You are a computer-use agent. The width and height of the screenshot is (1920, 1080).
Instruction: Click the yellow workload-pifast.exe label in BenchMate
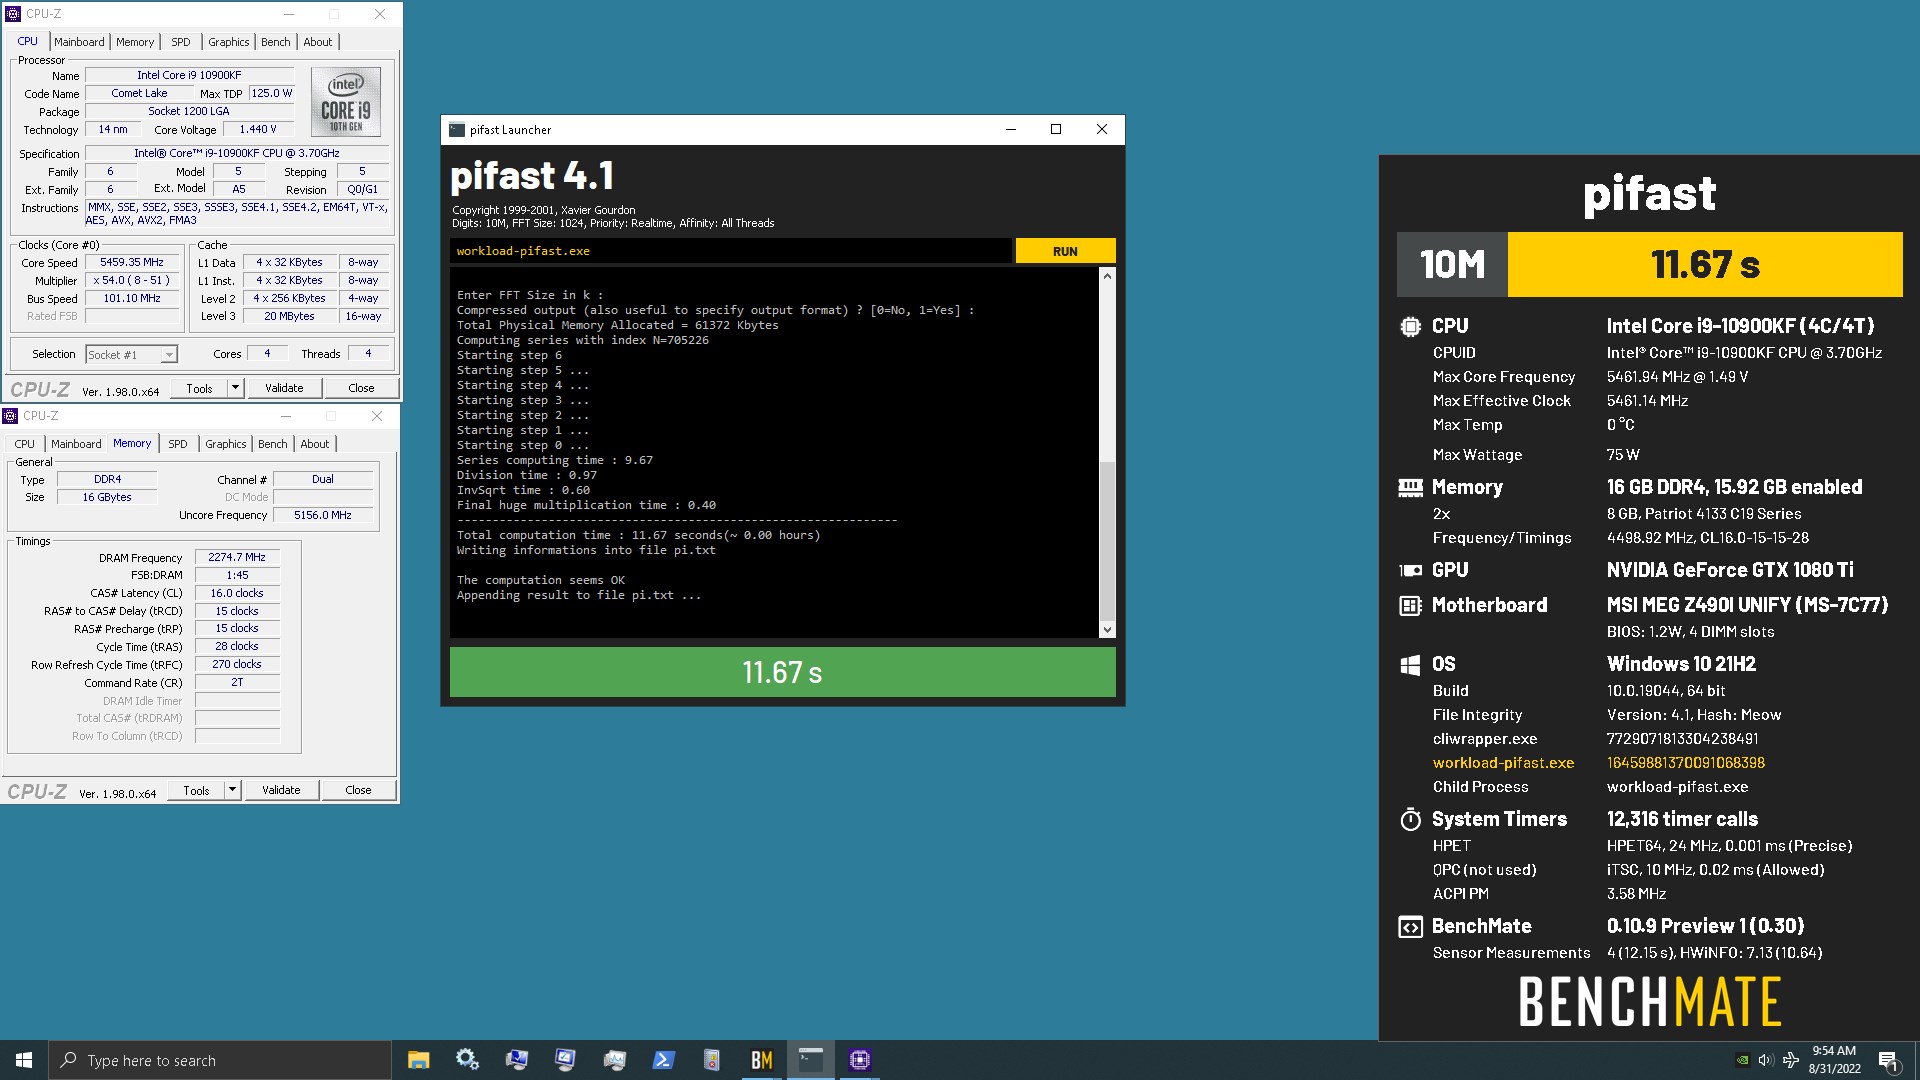(x=1503, y=763)
